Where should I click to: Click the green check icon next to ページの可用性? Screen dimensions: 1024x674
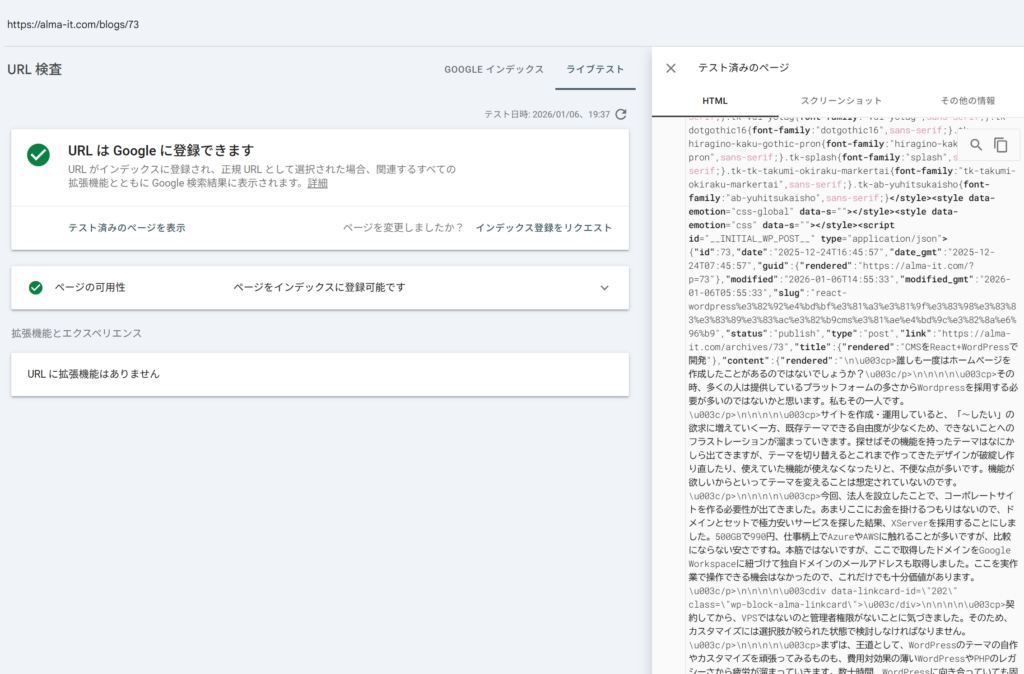point(36,288)
